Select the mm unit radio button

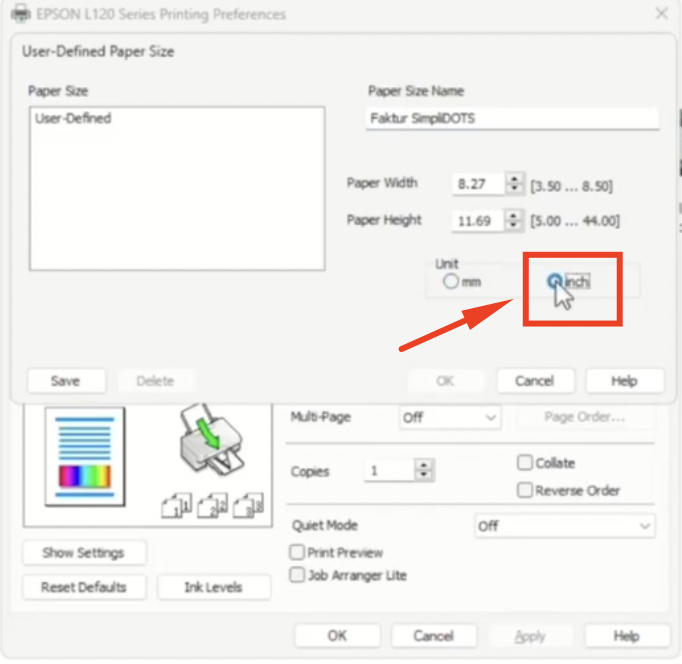451,282
